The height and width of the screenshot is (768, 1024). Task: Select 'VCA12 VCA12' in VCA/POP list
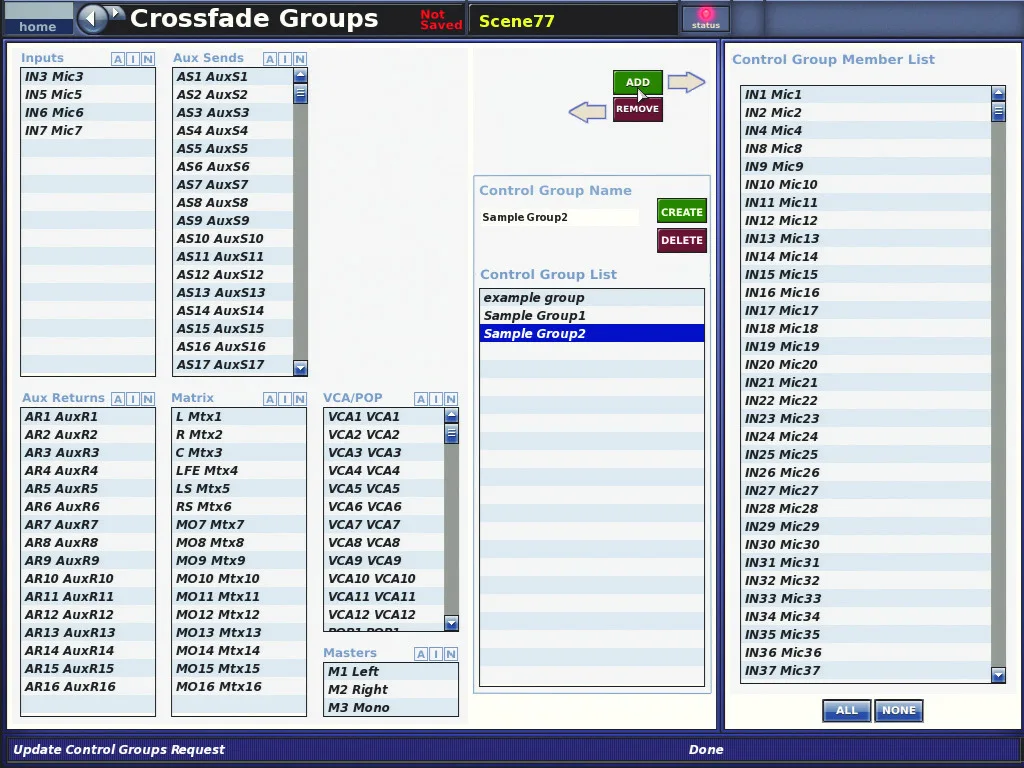click(x=384, y=615)
